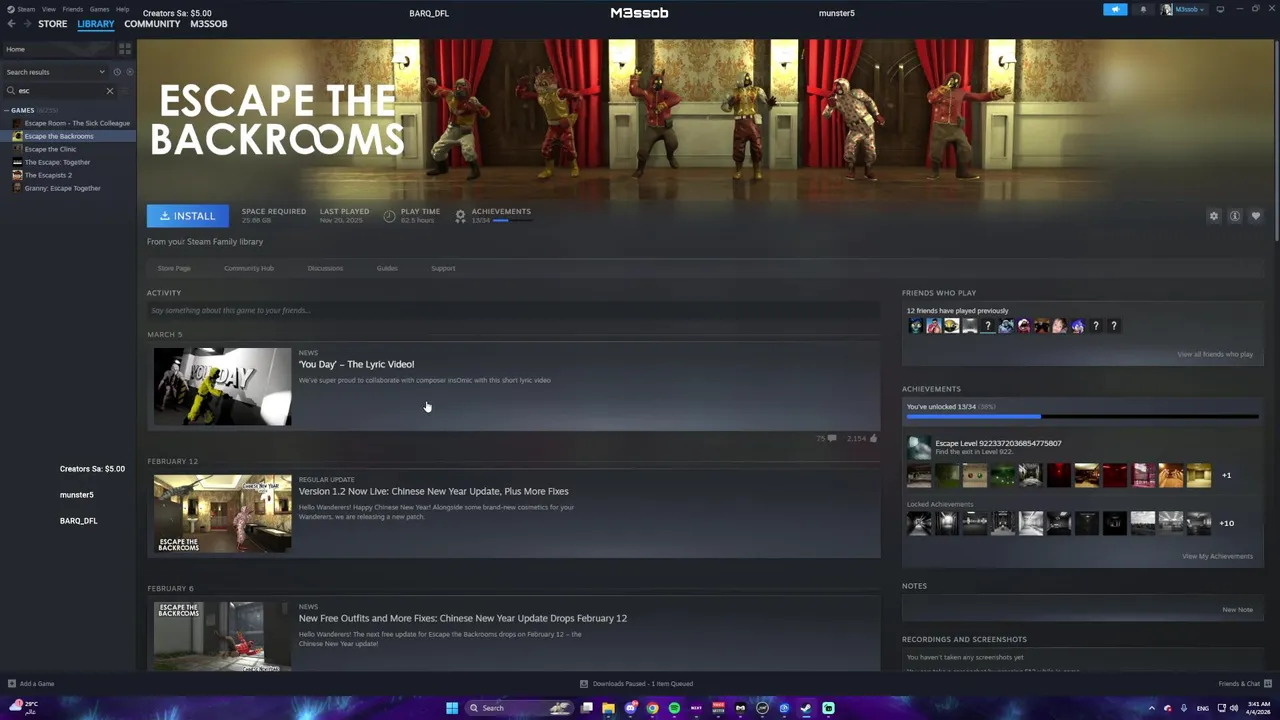The height and width of the screenshot is (720, 1280).
Task: Open the Guides link
Action: click(387, 268)
